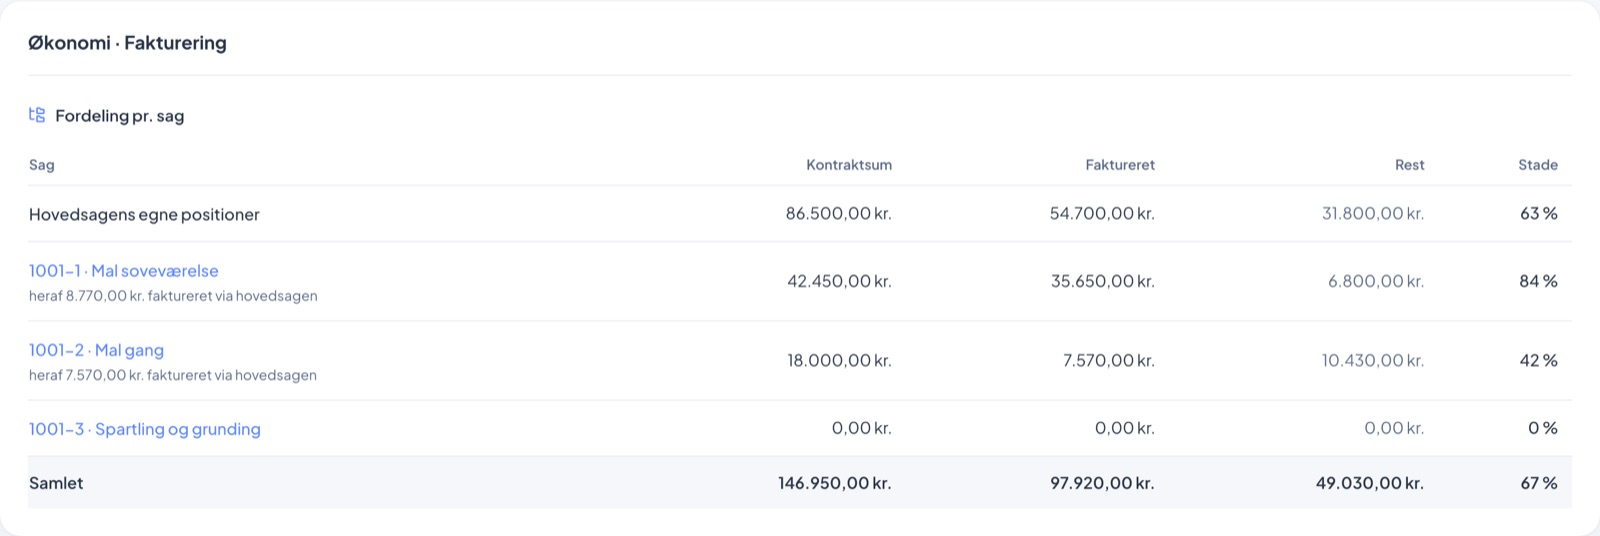The image size is (1600, 536).
Task: Click the Kontraktsum column header
Action: pos(849,165)
